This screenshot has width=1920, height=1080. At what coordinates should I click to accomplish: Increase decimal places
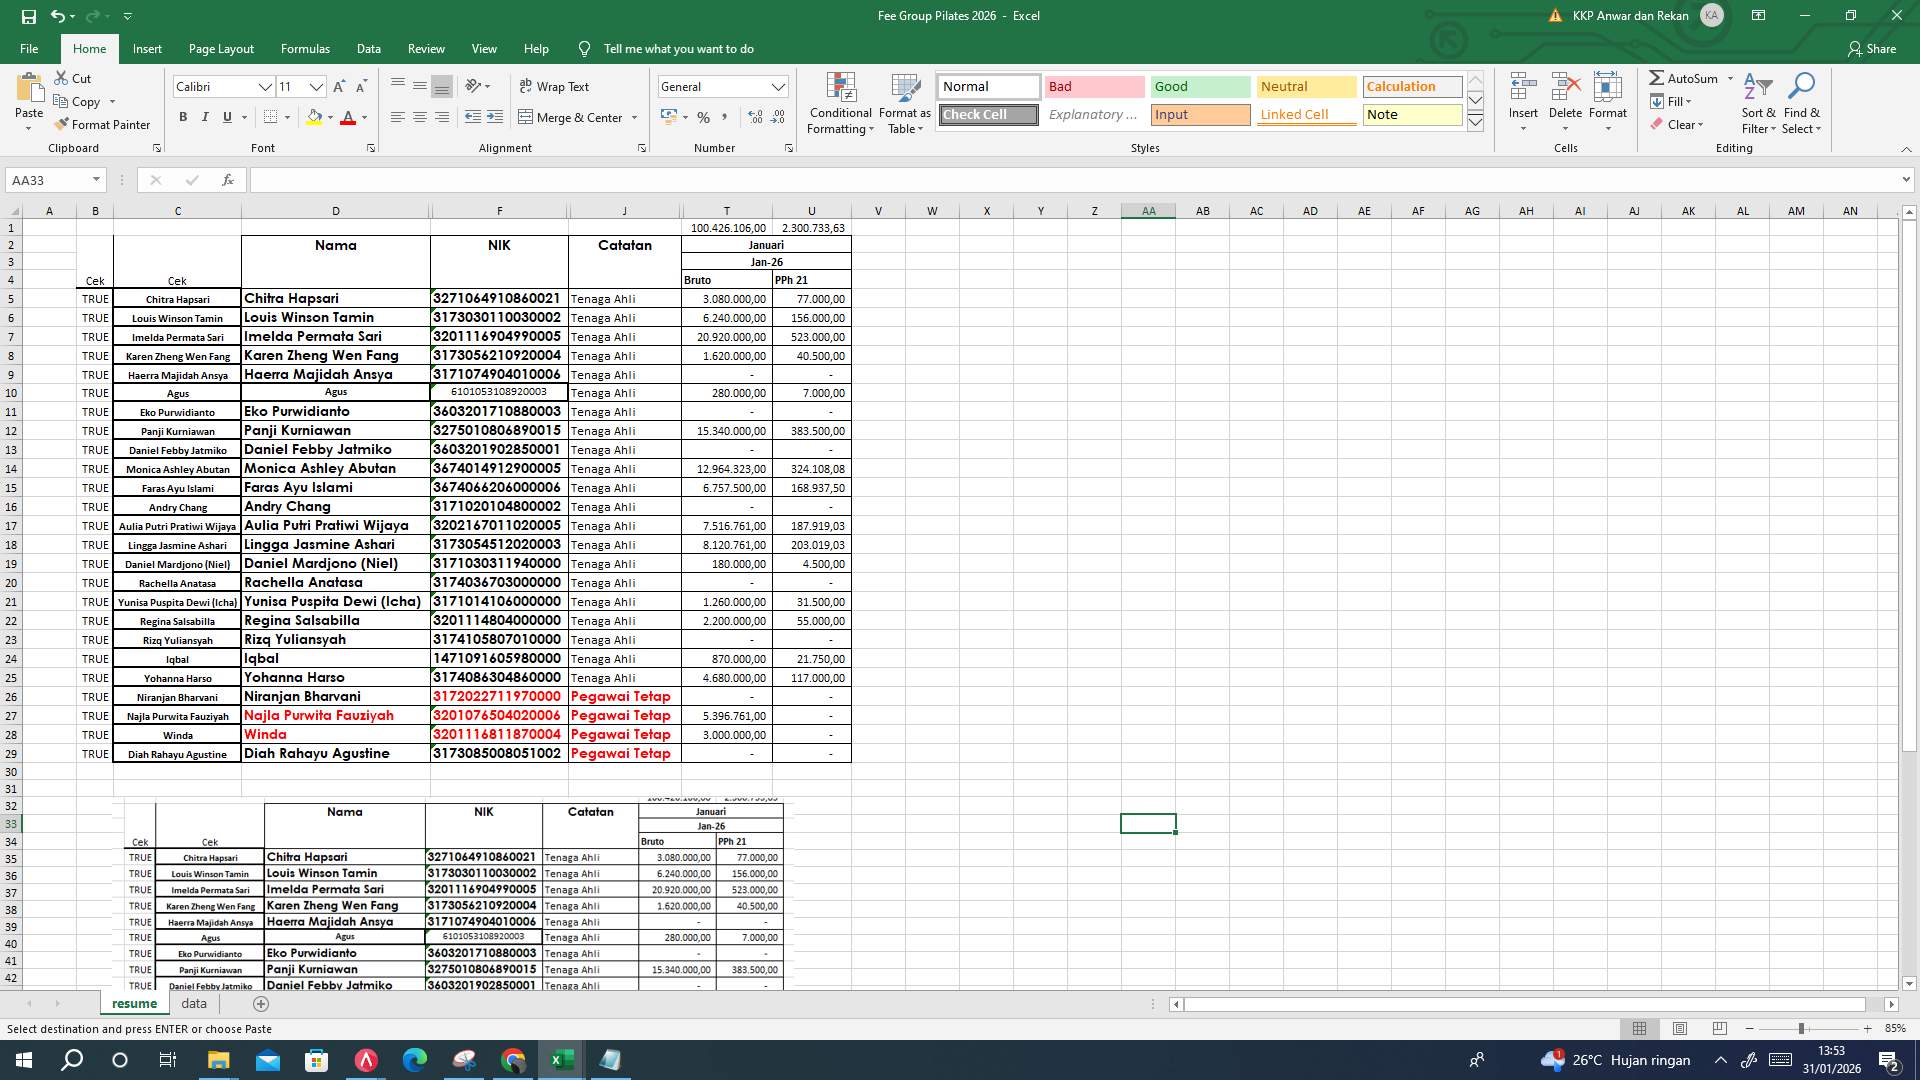pos(753,117)
